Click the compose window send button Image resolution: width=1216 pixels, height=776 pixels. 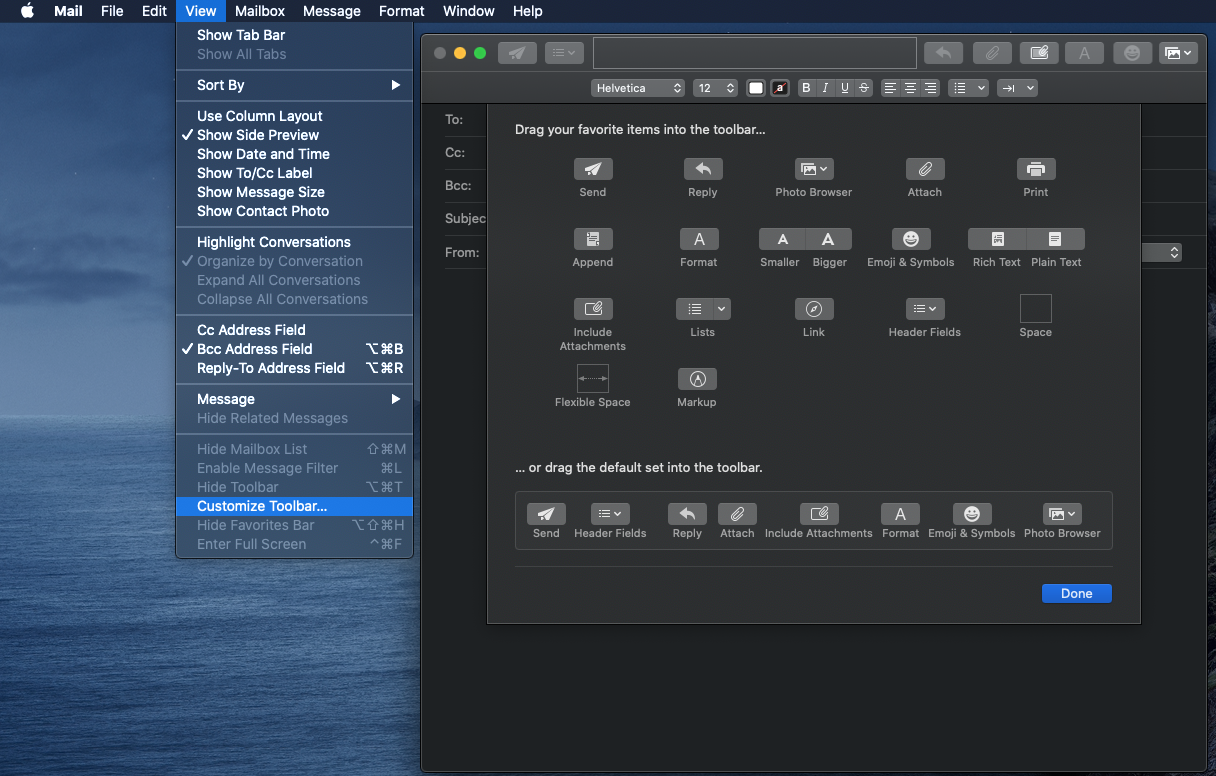pyautogui.click(x=517, y=53)
